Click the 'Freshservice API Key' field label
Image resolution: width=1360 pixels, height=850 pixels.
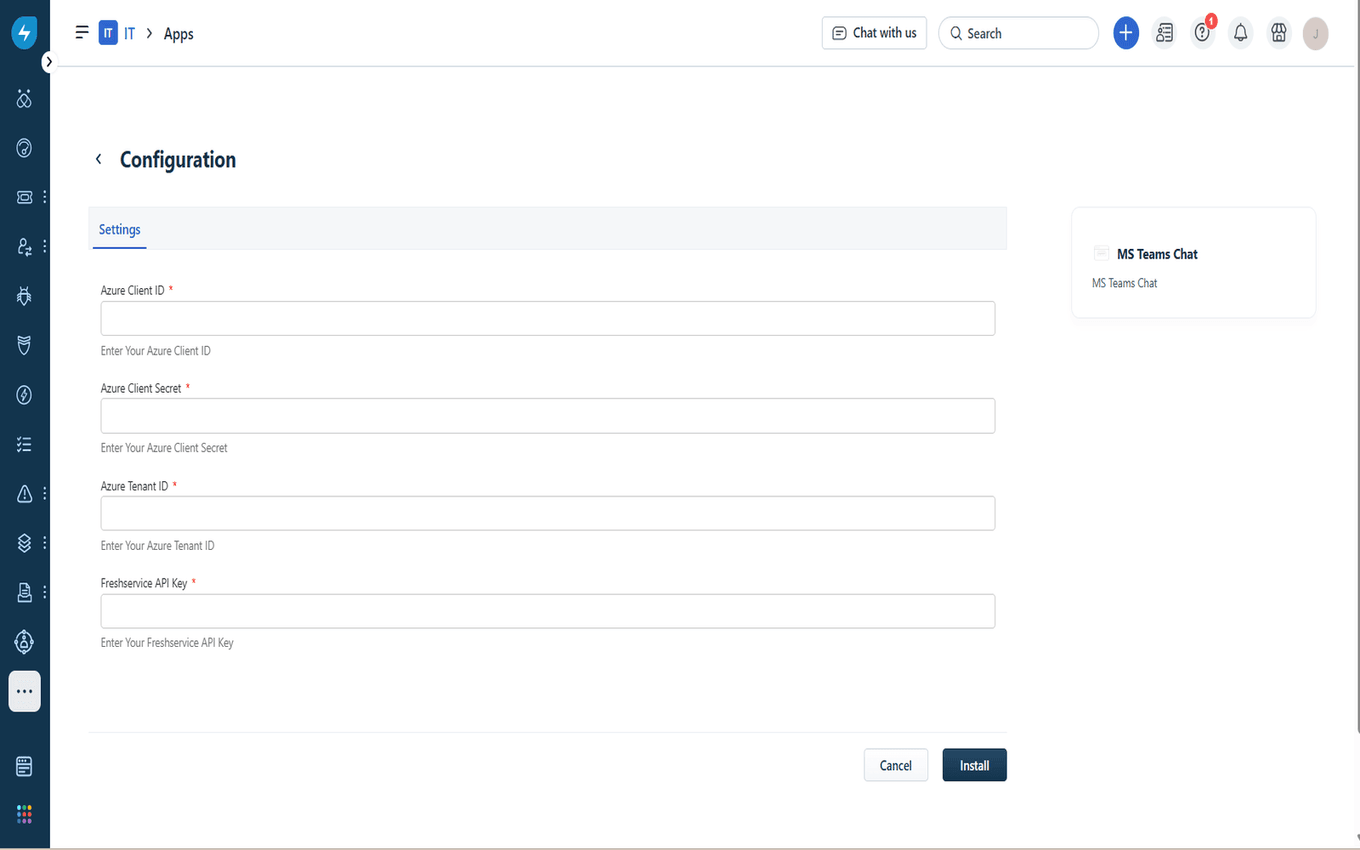click(144, 583)
